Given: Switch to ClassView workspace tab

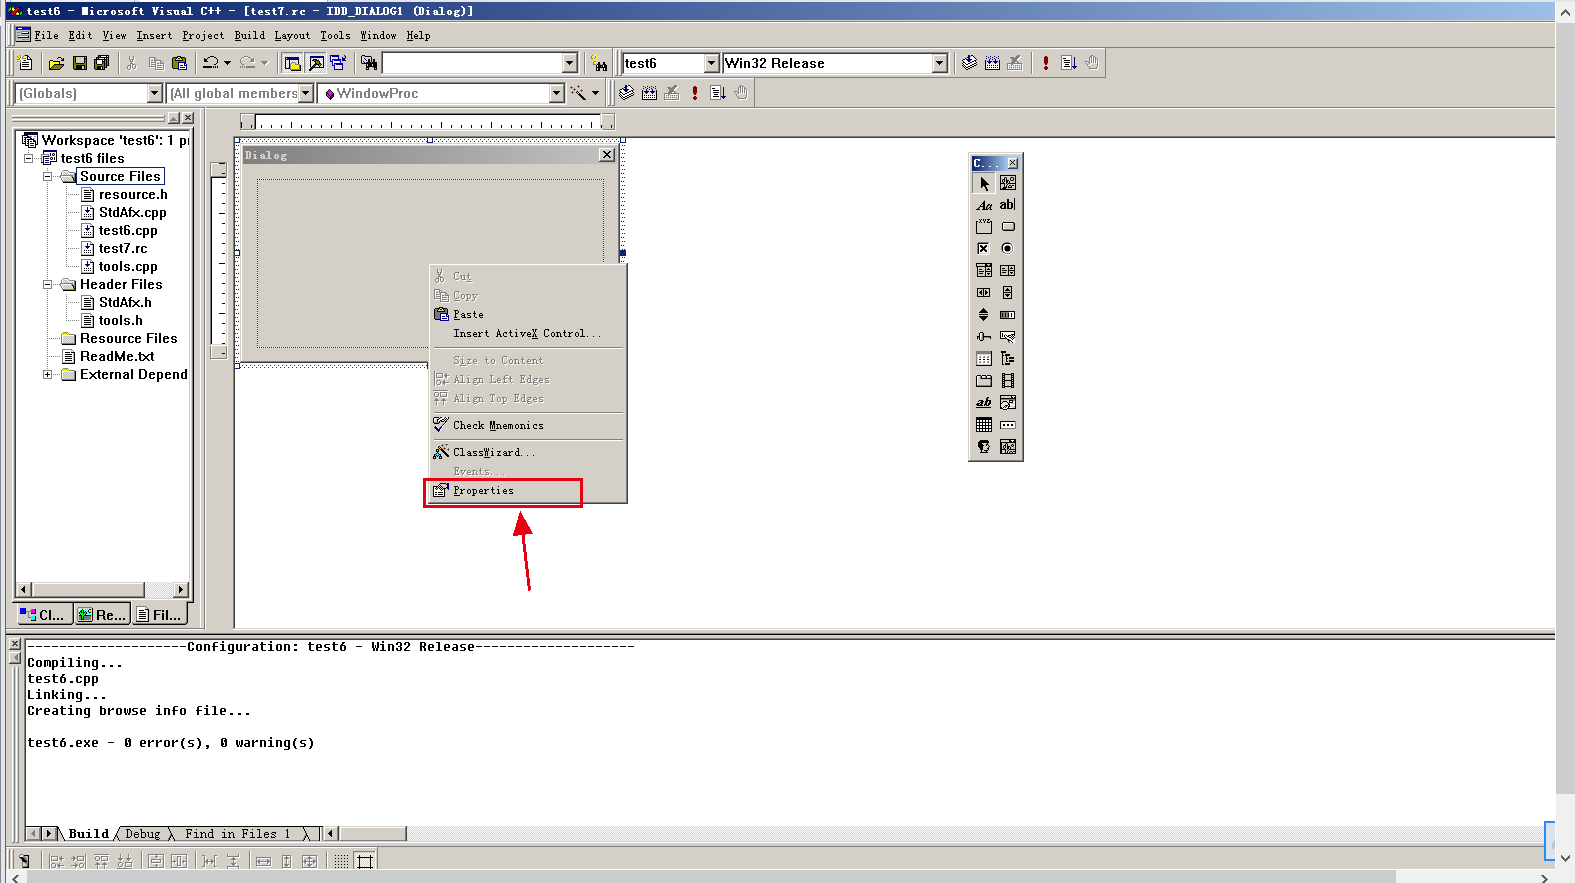Looking at the screenshot, I should (44, 615).
